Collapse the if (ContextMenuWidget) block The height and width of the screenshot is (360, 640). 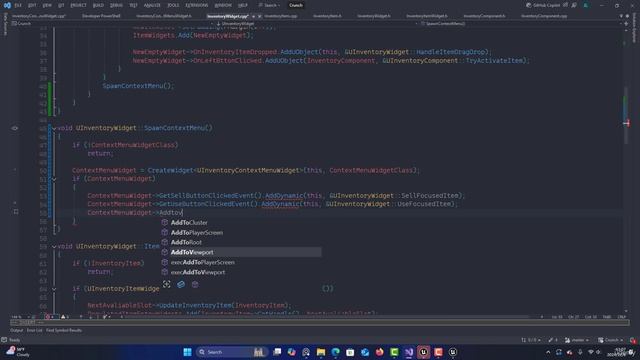tap(54, 179)
